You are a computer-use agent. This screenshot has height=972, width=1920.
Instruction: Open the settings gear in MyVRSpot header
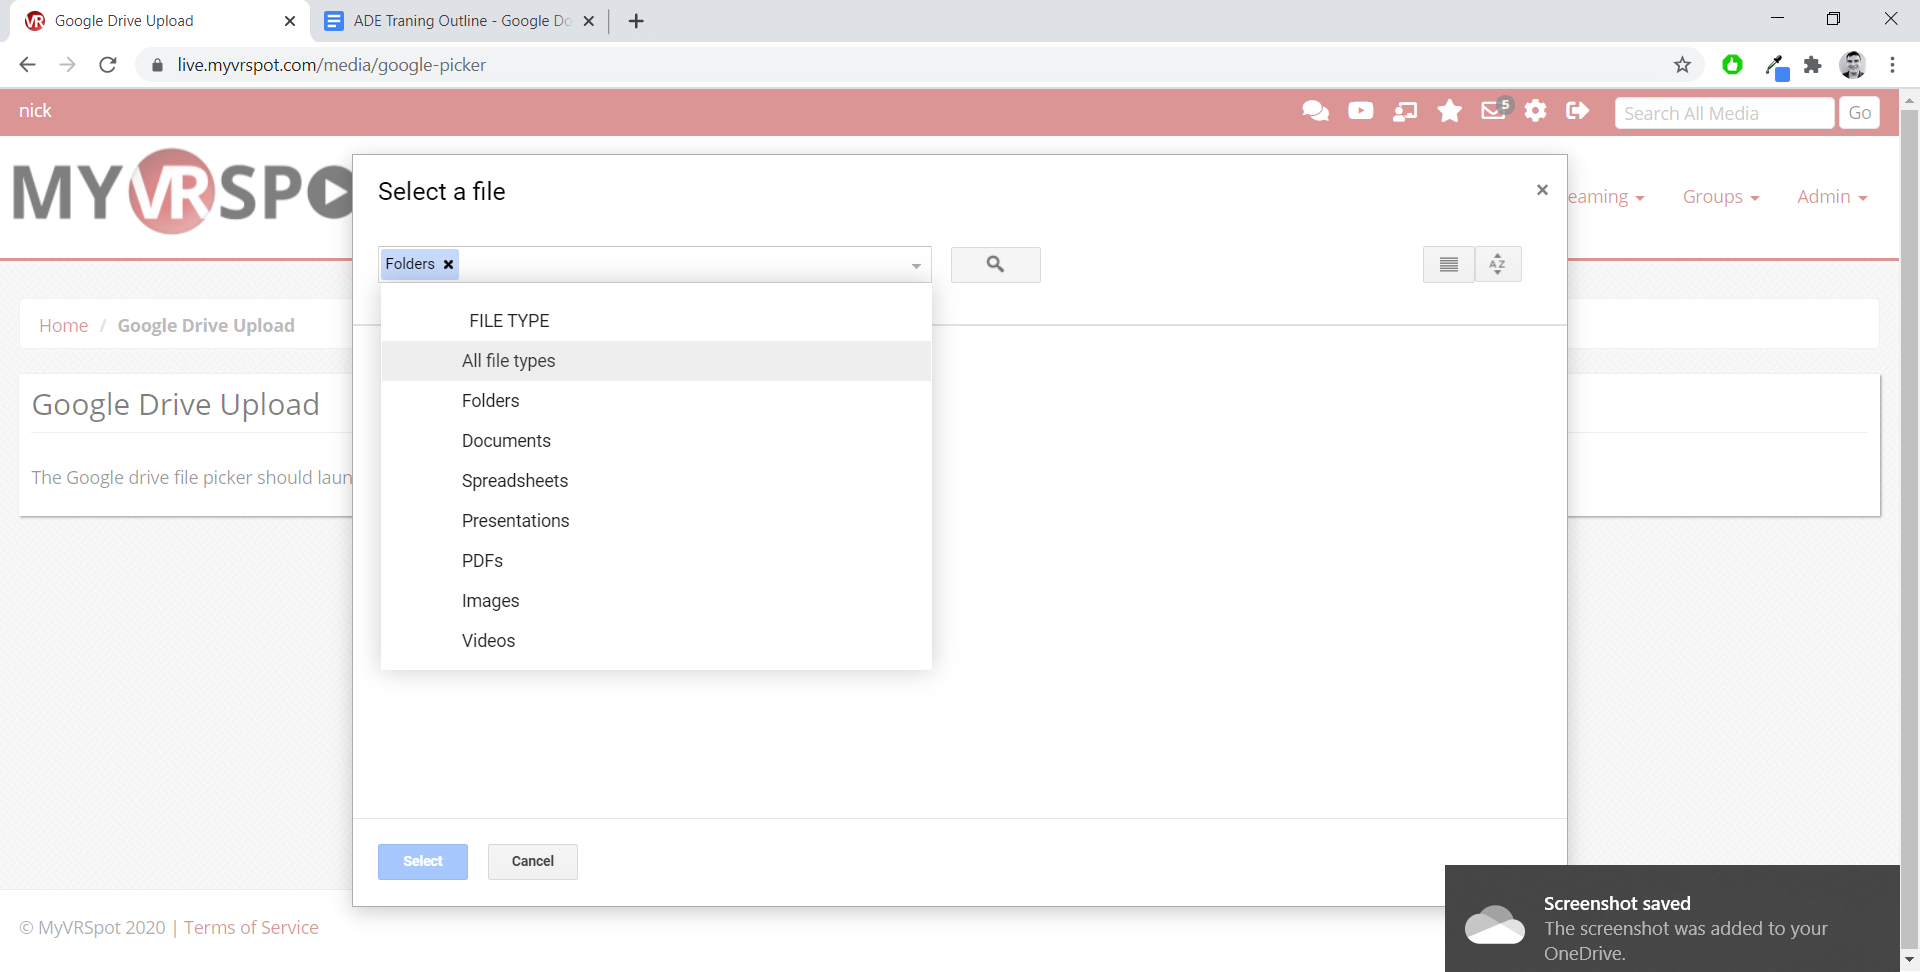1536,111
